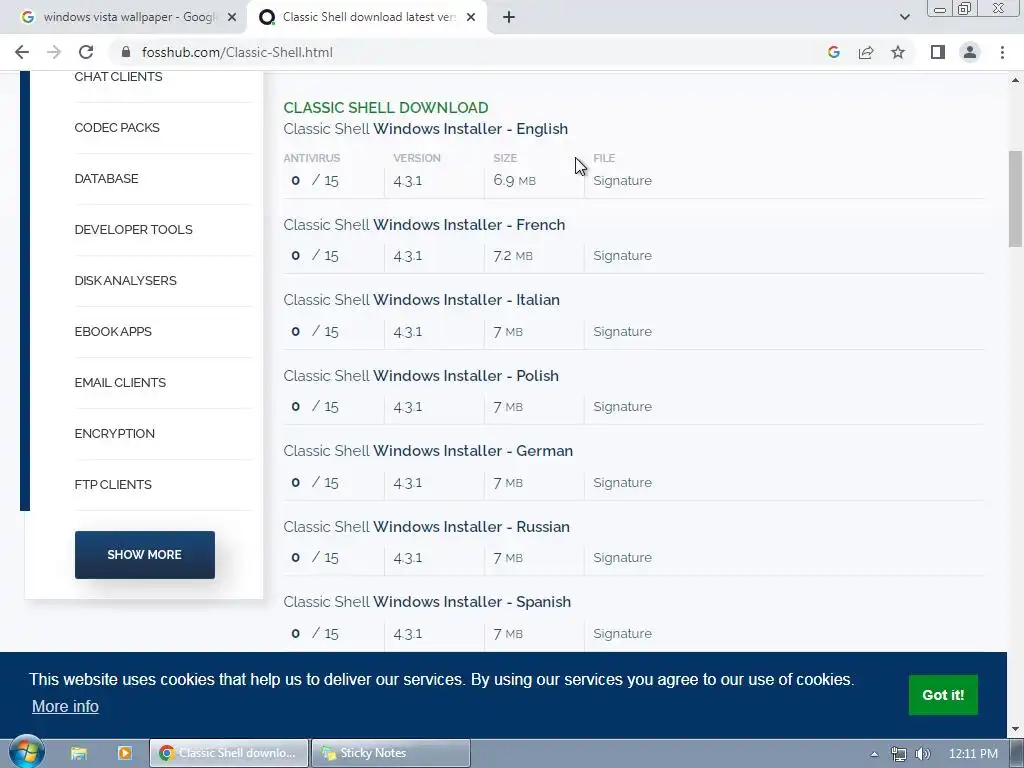The height and width of the screenshot is (768, 1024).
Task: Close the windows vista wallpaper tab
Action: coord(232,17)
